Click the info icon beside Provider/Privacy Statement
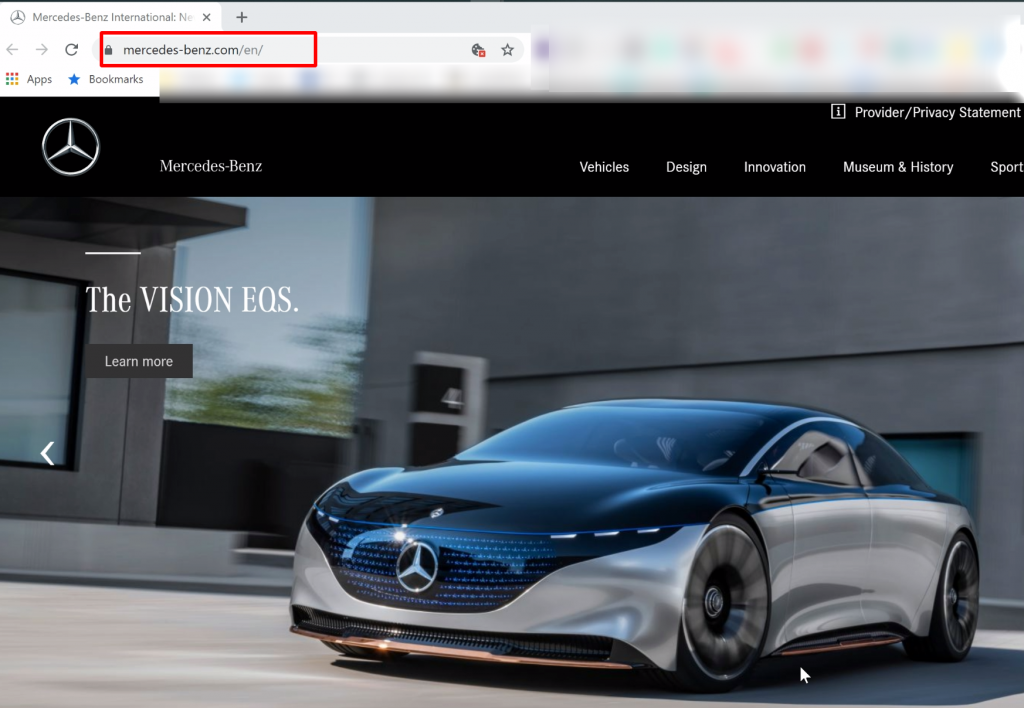1024x708 pixels. pos(836,112)
